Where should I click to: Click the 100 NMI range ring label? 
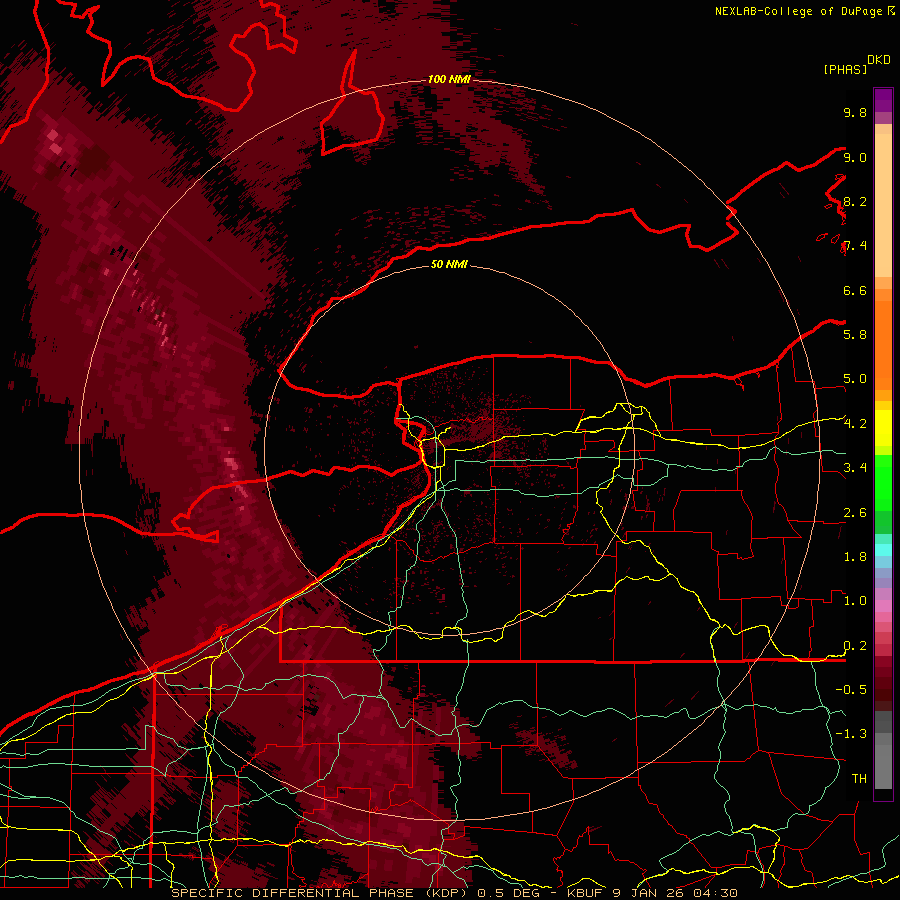point(449,79)
